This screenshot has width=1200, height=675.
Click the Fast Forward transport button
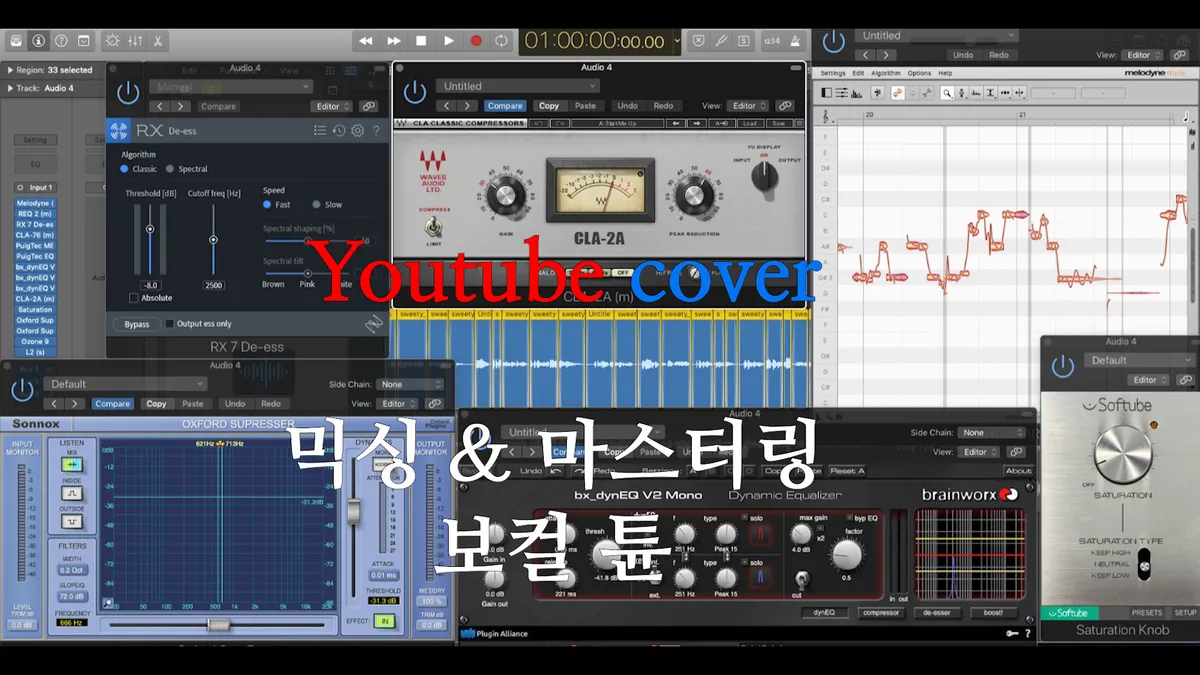394,41
